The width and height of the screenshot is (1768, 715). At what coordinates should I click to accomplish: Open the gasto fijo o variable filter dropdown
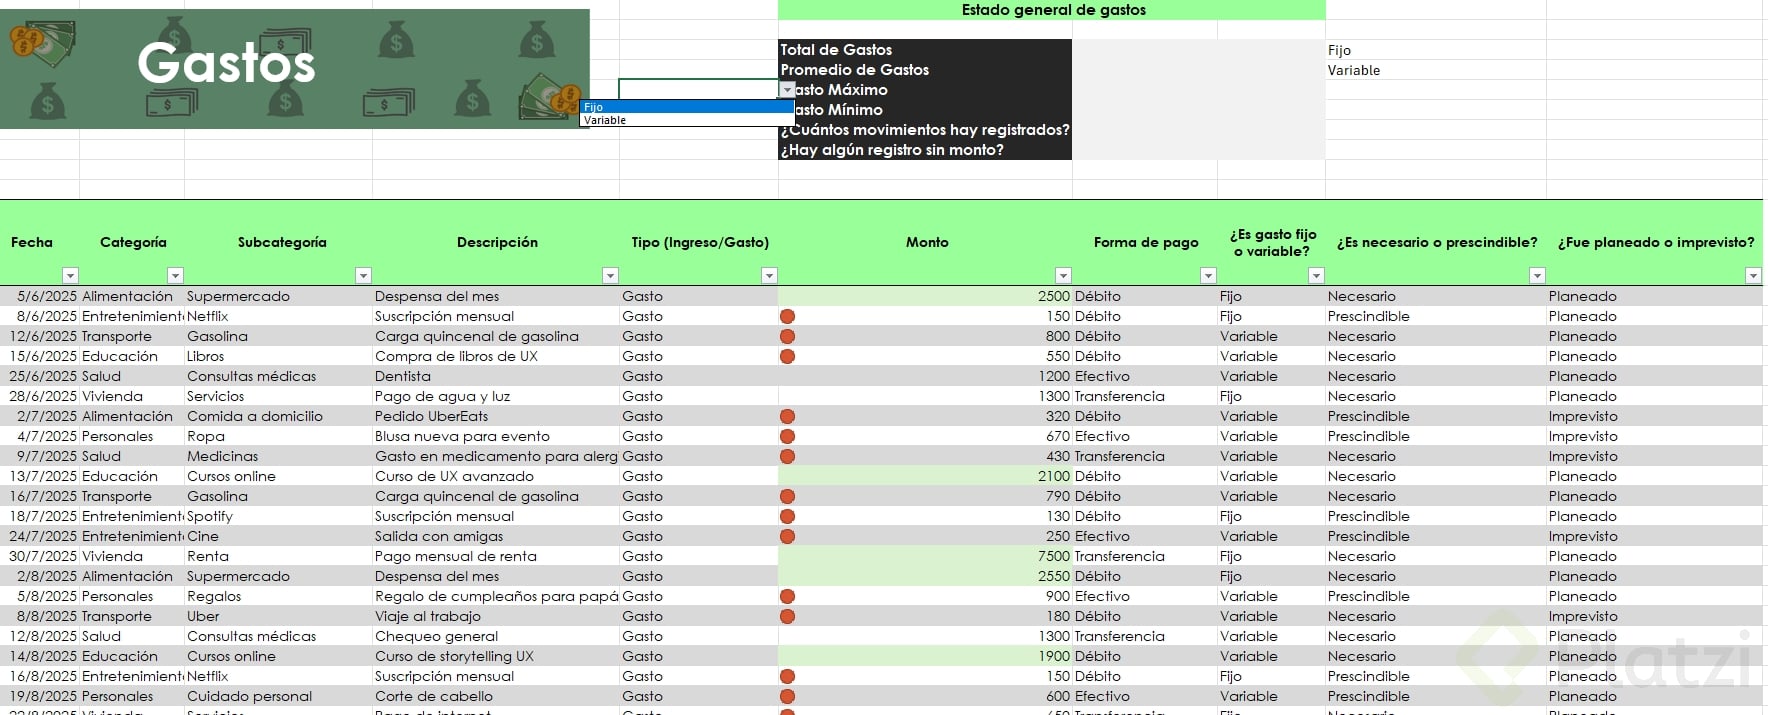[1316, 276]
